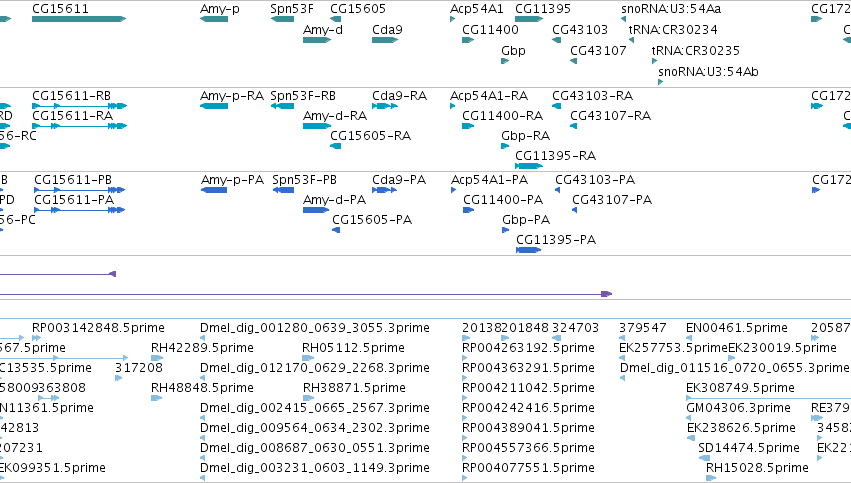This screenshot has height=483, width=851.
Task: Select the CG43103 gene label
Action: (x=580, y=30)
